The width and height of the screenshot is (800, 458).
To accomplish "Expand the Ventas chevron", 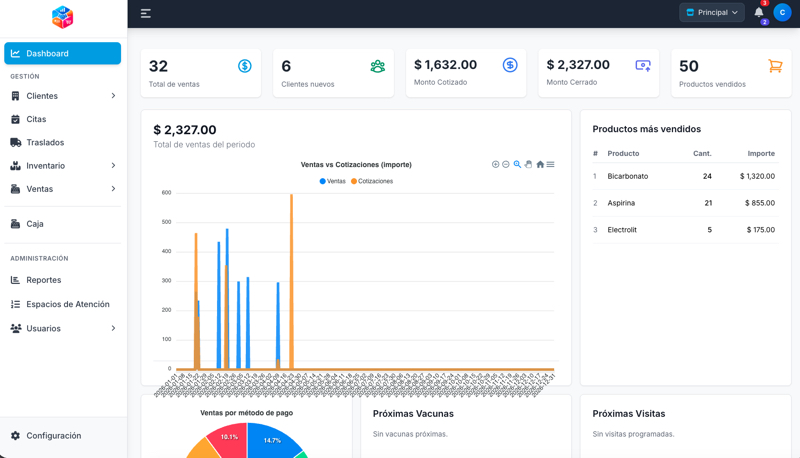I will [113, 189].
